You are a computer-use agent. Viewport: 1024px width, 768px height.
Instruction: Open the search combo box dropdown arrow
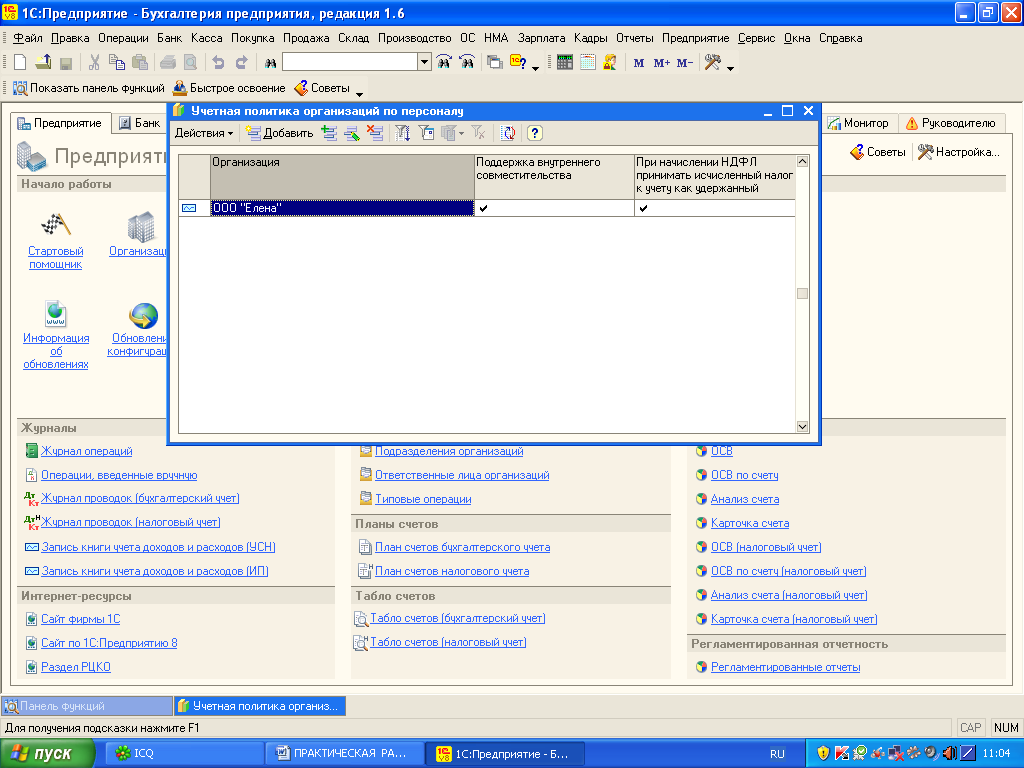click(x=424, y=62)
